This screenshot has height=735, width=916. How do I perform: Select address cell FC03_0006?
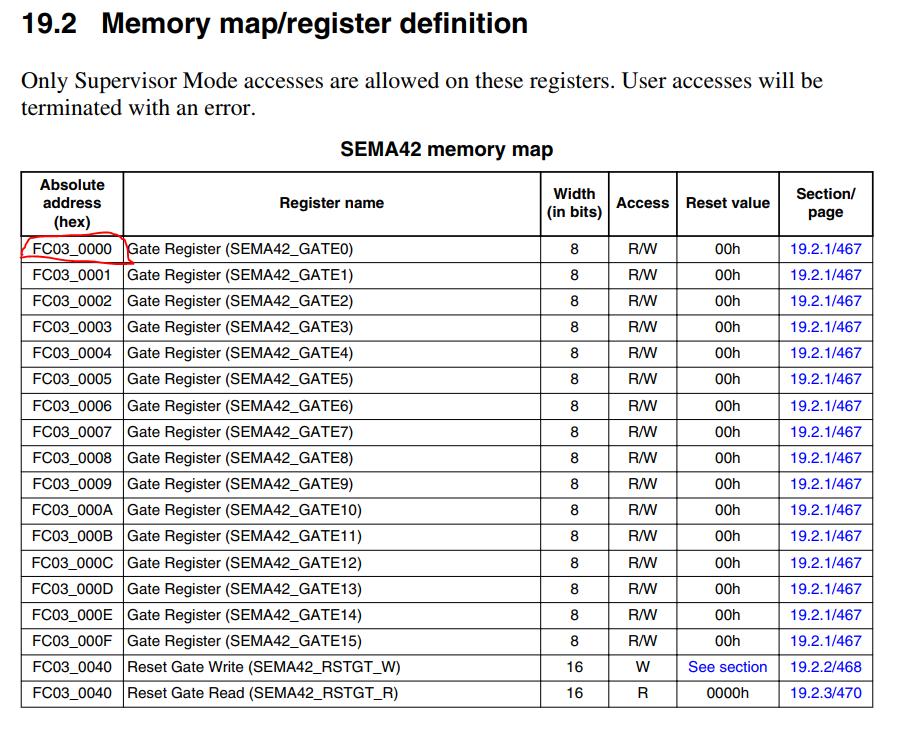[72, 406]
